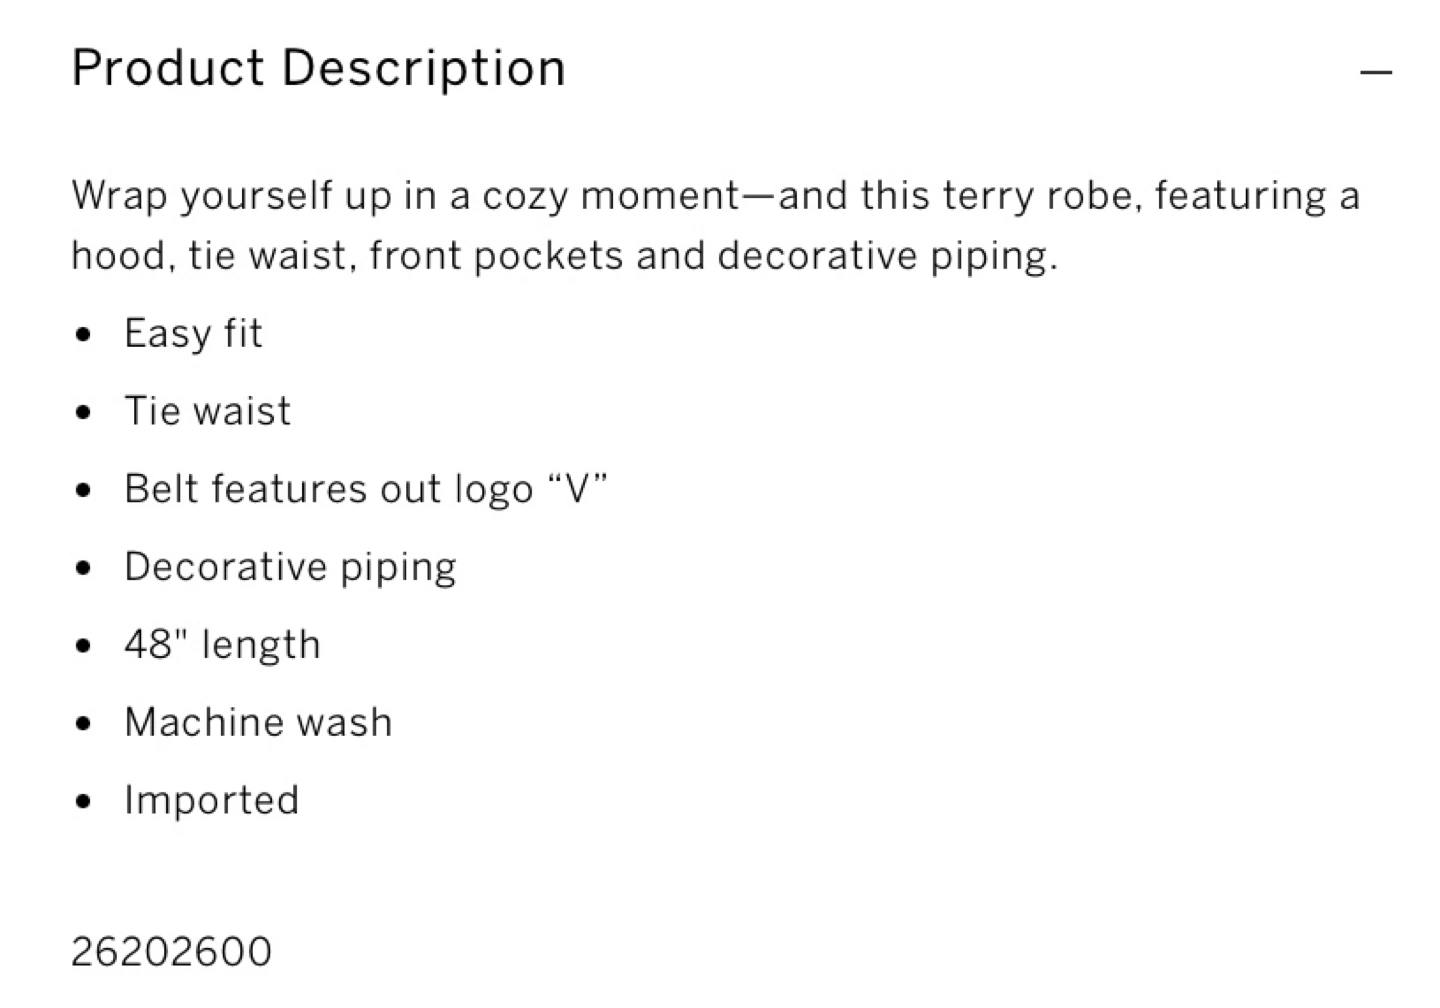
Task: Click the bullet beside Easy fit
Action: pyautogui.click(x=84, y=335)
